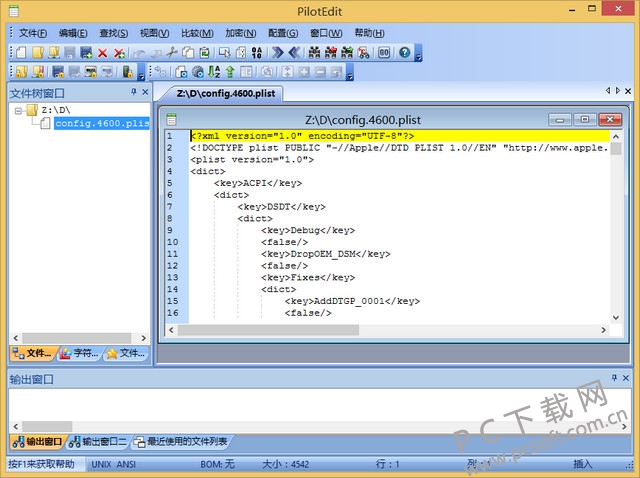Click line 5 text <key>ACPI</key>
Viewport: 640px width, 478px height.
pos(258,183)
